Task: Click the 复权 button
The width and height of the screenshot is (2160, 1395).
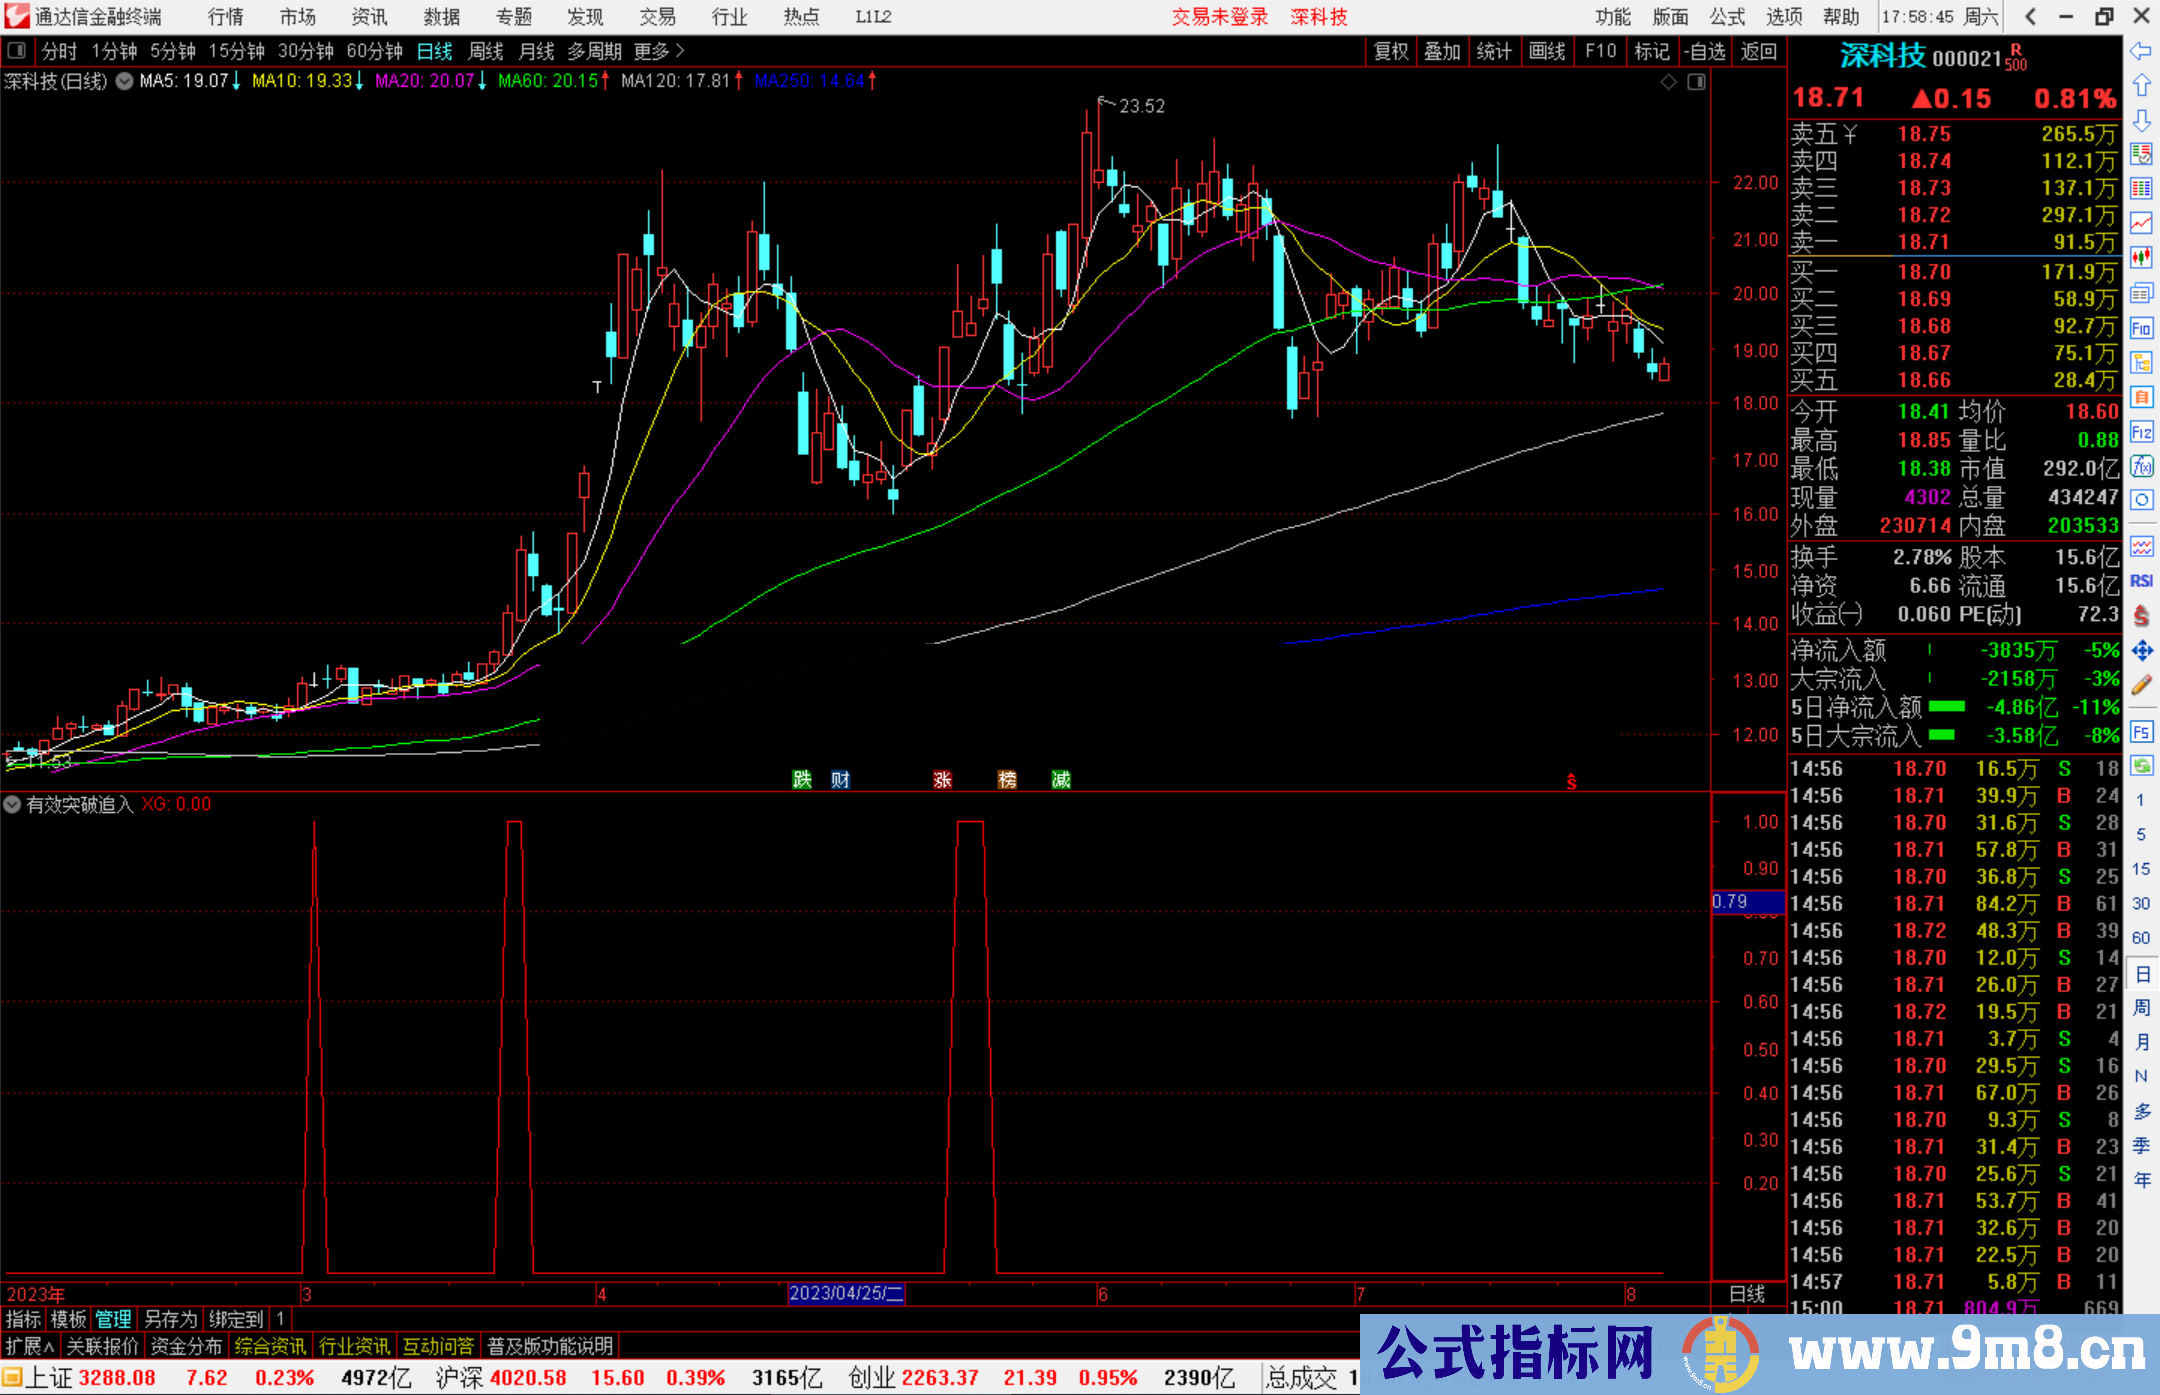Action: (1391, 51)
